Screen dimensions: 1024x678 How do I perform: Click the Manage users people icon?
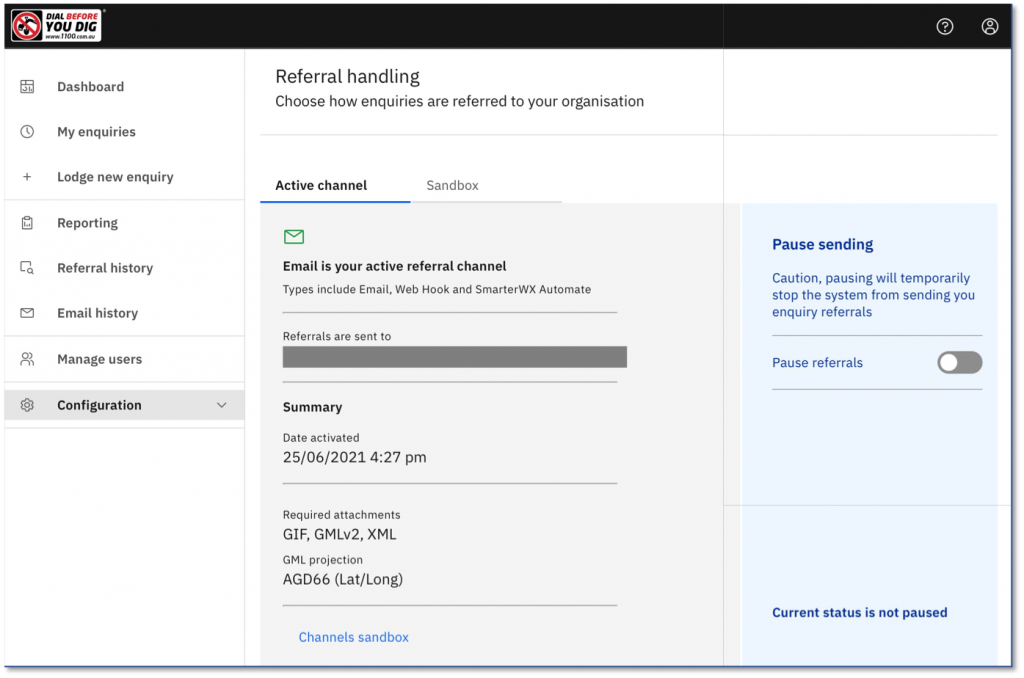[28, 358]
